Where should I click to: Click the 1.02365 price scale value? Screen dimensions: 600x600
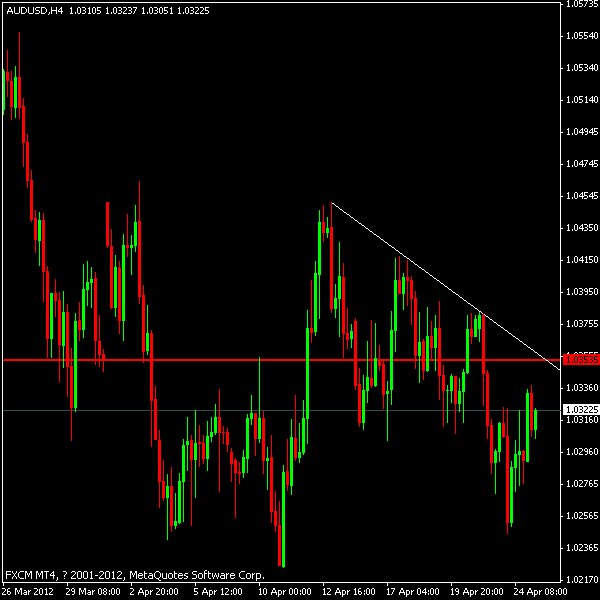tap(582, 548)
